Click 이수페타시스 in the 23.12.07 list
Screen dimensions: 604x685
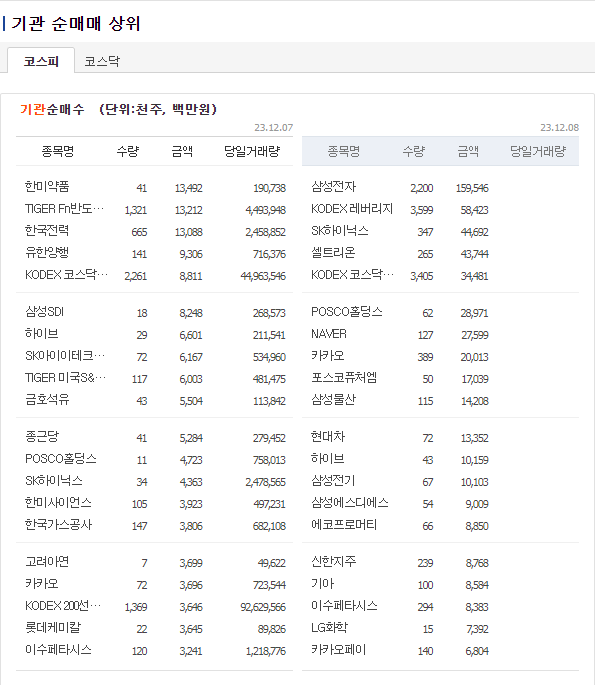point(58,649)
